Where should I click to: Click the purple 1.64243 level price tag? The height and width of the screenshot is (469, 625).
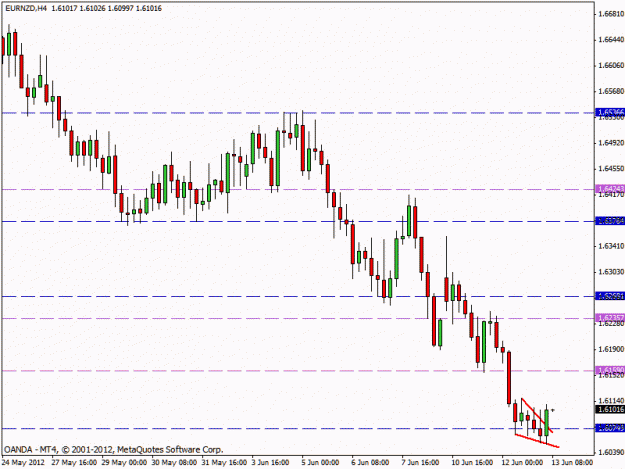point(610,189)
